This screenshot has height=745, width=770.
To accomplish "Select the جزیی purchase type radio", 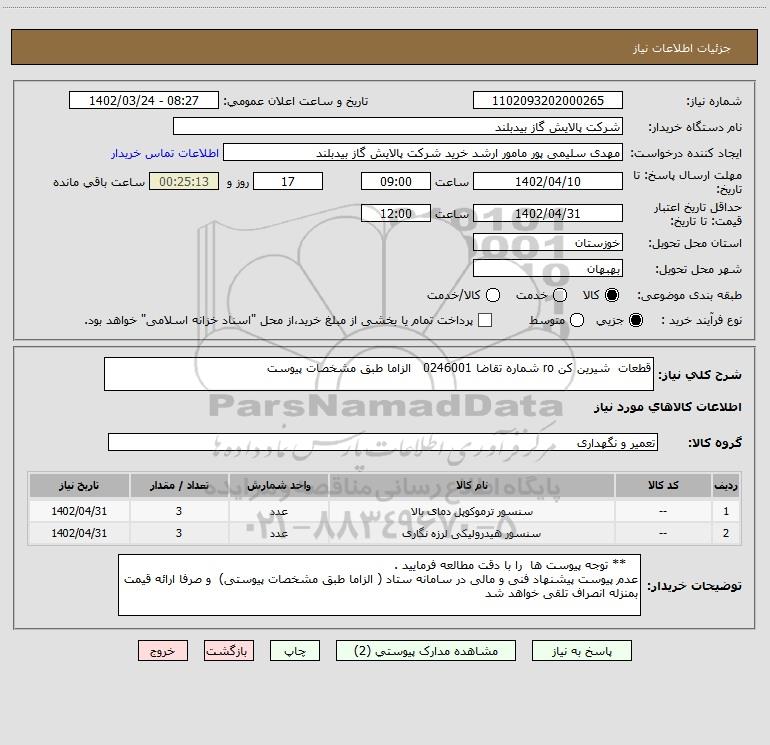I will coord(636,320).
